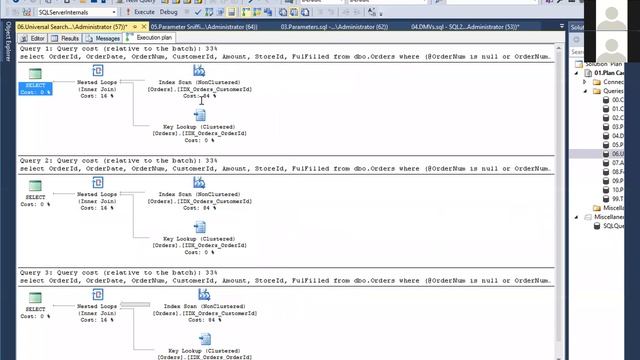This screenshot has height=360, width=640.
Task: Select Nested Loops operator in Query 1
Action: coord(97,82)
